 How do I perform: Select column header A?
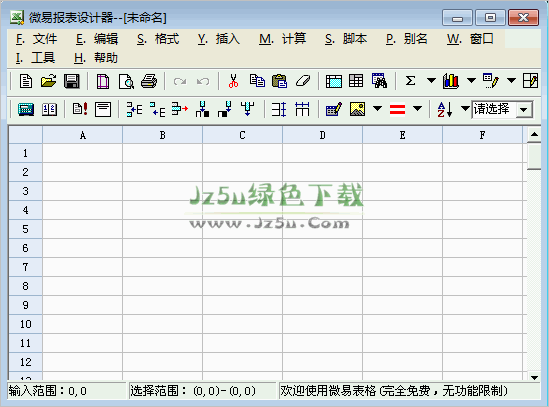point(83,135)
